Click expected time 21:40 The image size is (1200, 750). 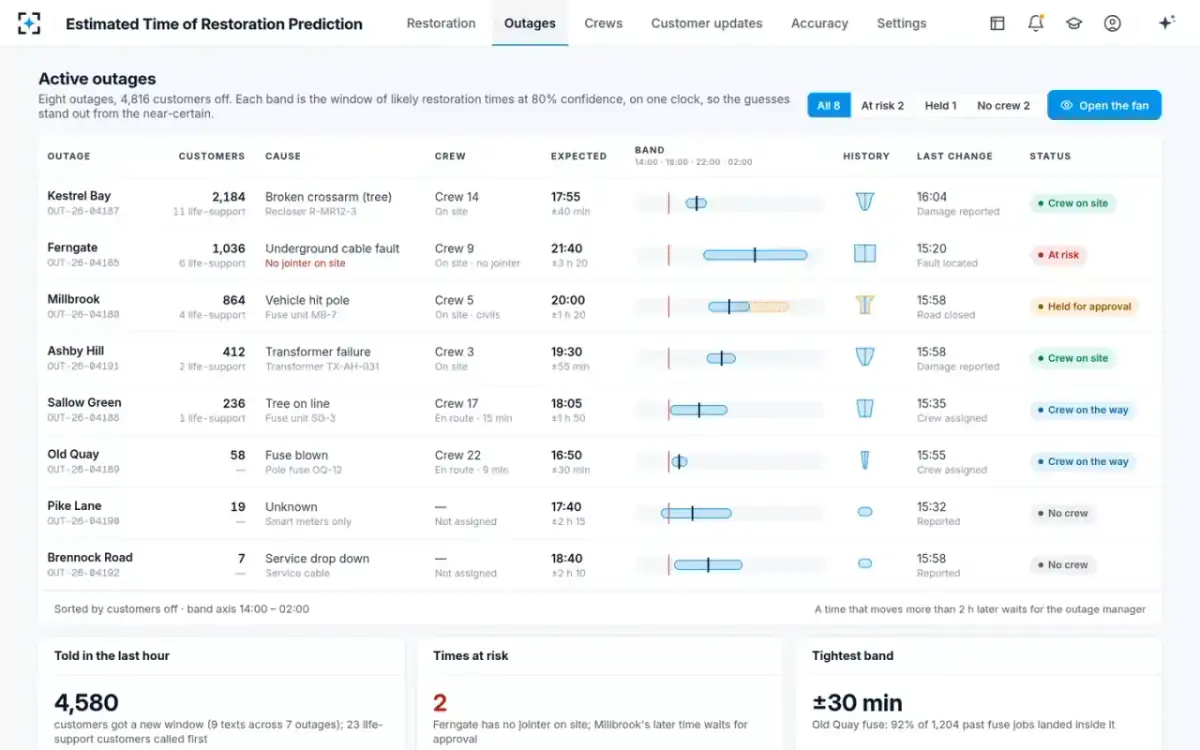(x=566, y=248)
